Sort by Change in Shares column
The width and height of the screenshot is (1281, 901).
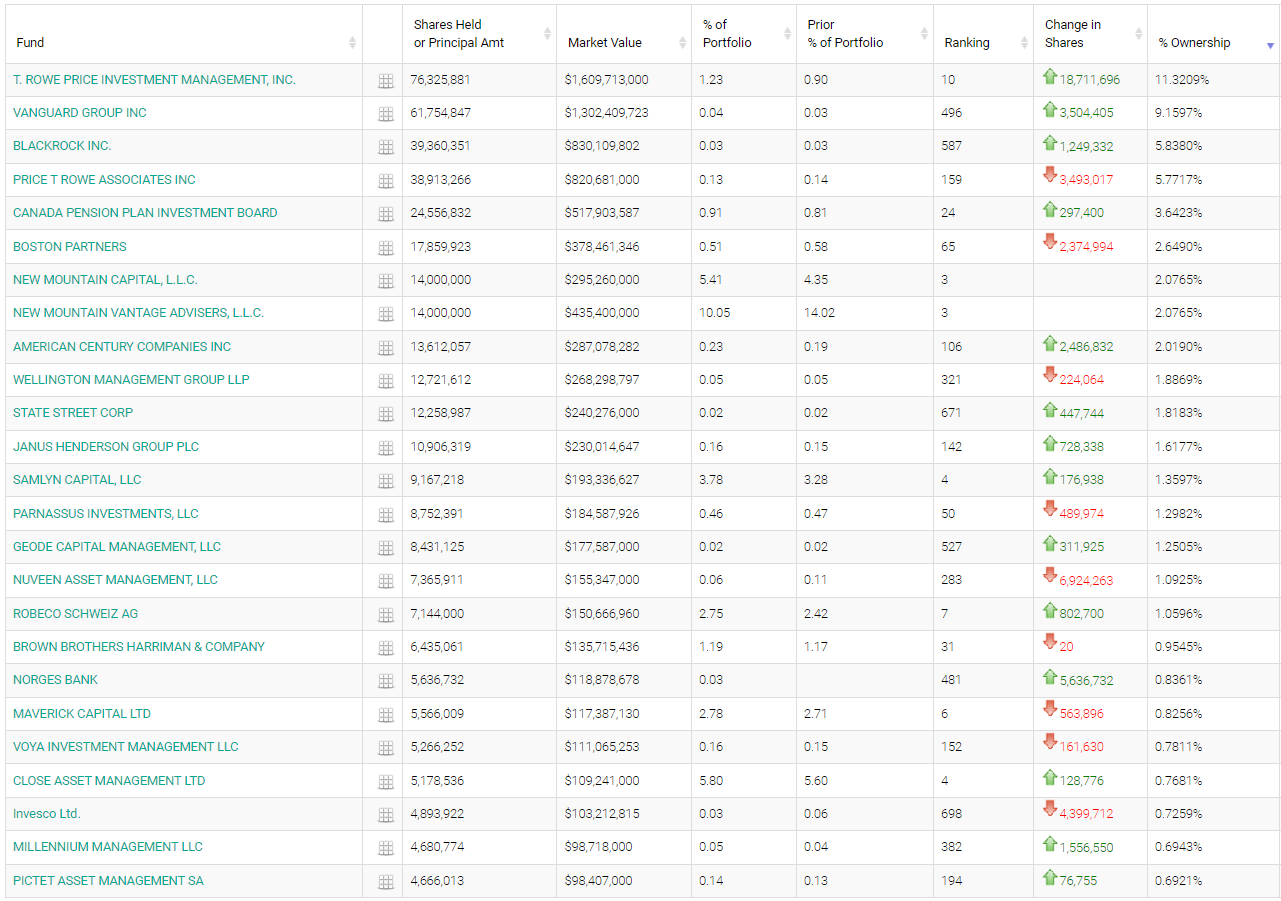(1091, 34)
